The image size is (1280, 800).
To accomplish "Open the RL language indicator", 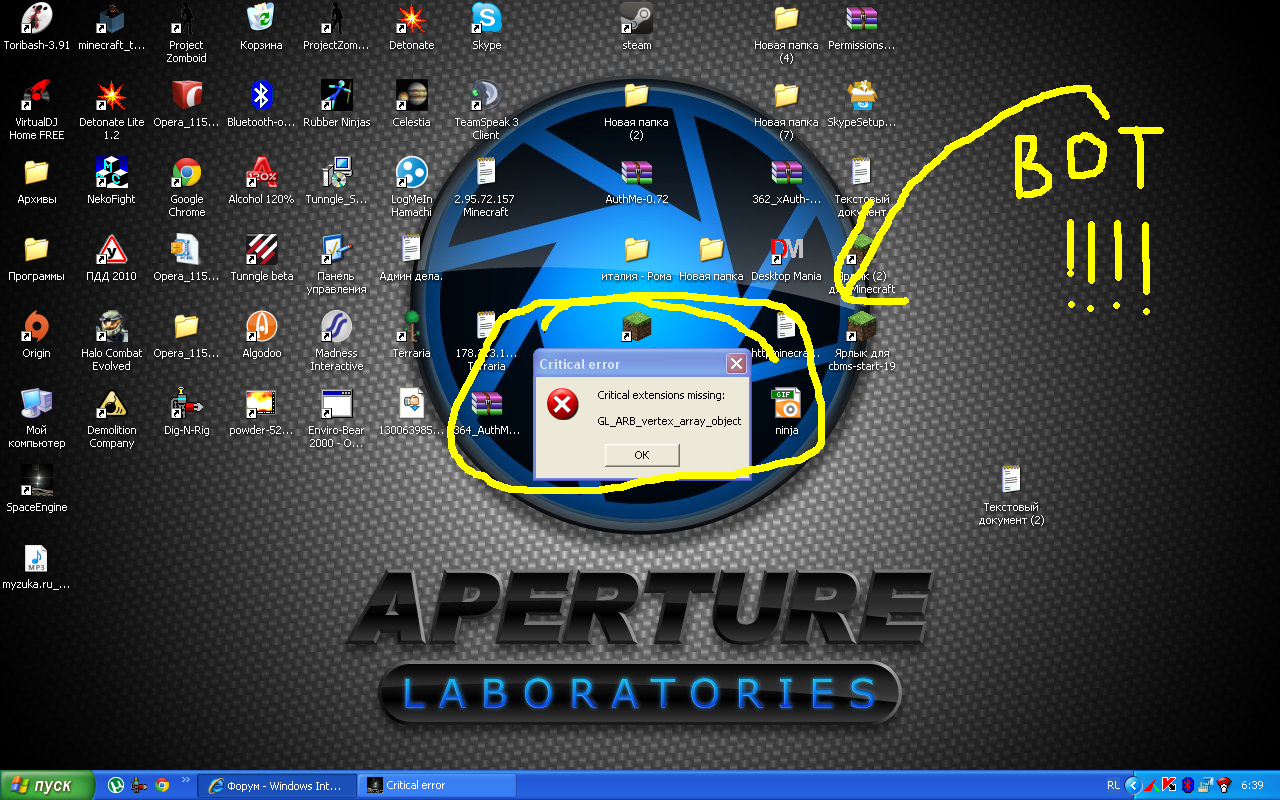I will click(x=1113, y=785).
